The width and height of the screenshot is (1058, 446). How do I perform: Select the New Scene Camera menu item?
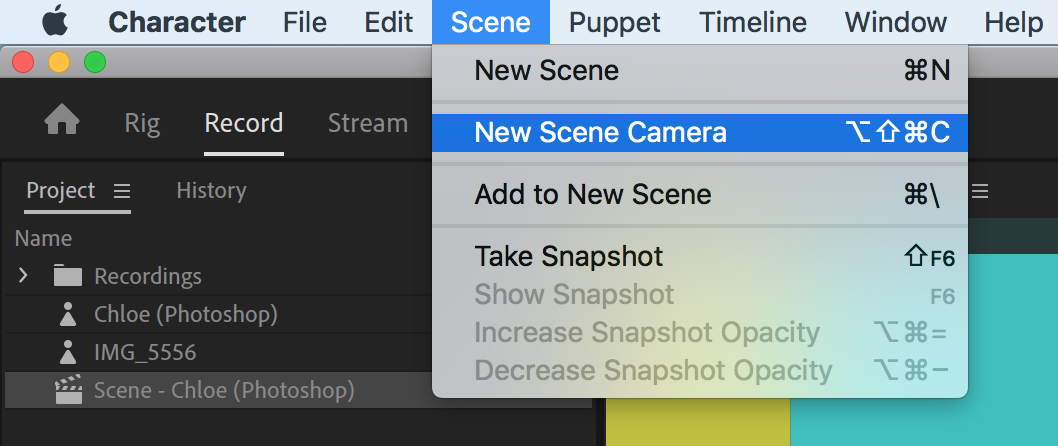click(600, 132)
